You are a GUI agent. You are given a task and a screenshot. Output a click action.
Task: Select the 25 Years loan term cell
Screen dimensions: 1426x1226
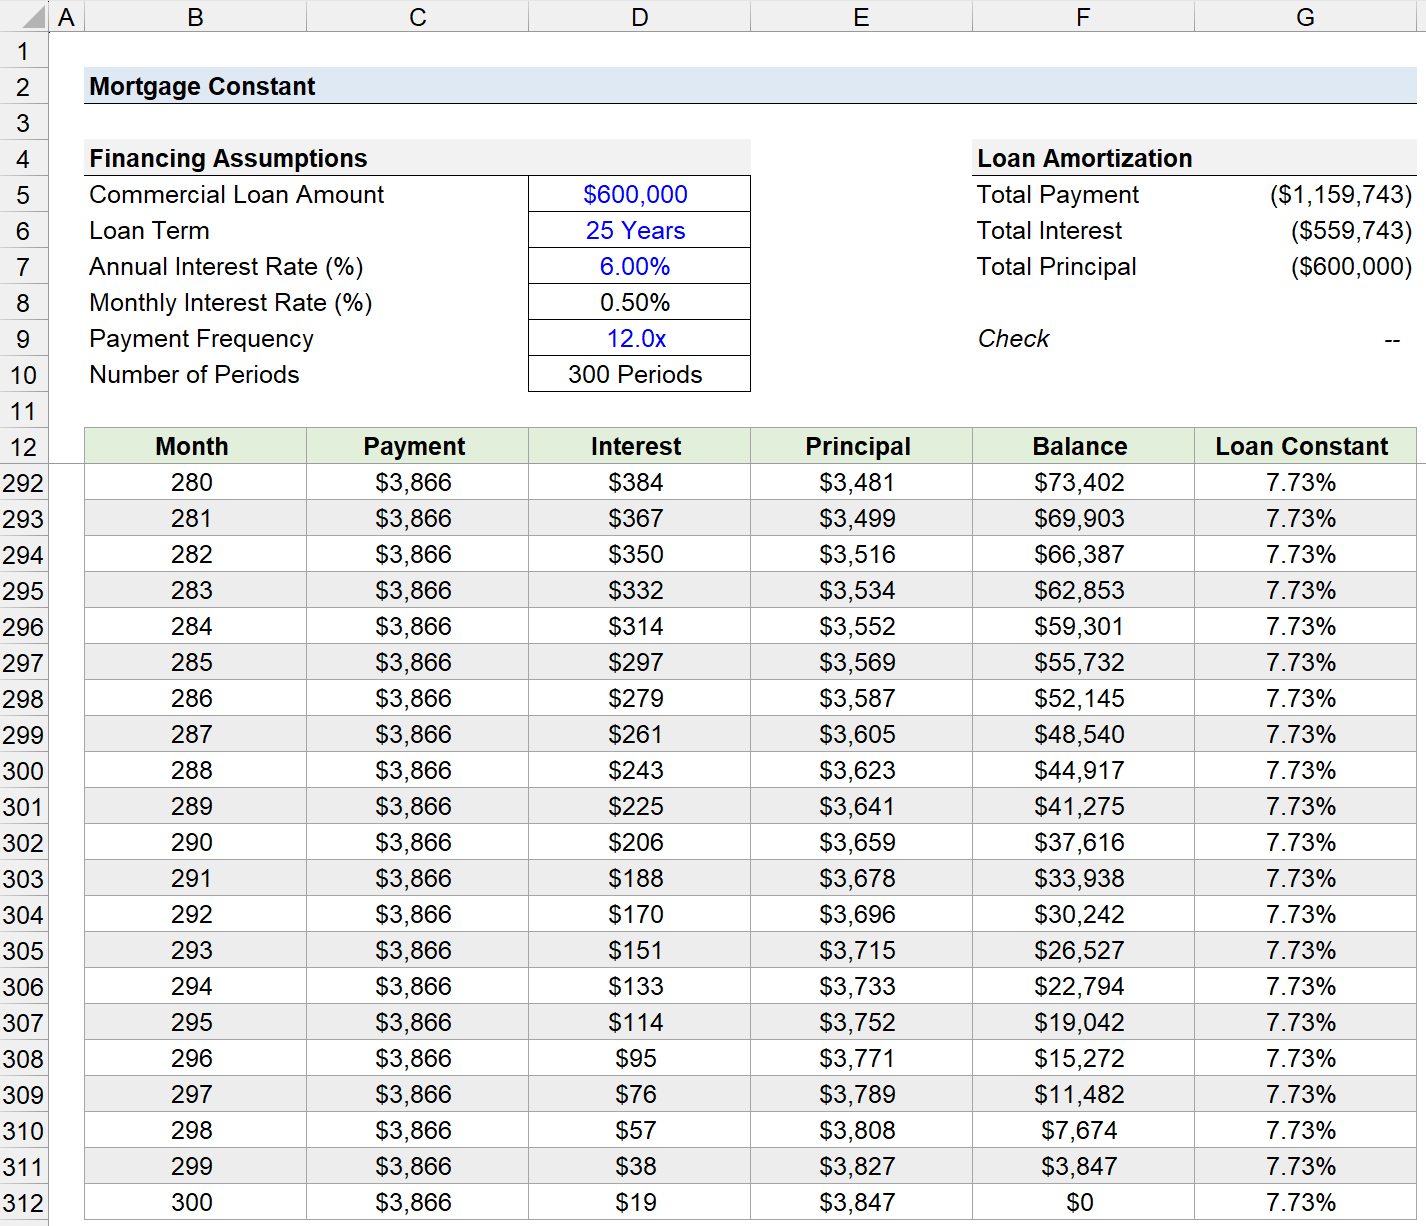pyautogui.click(x=640, y=231)
